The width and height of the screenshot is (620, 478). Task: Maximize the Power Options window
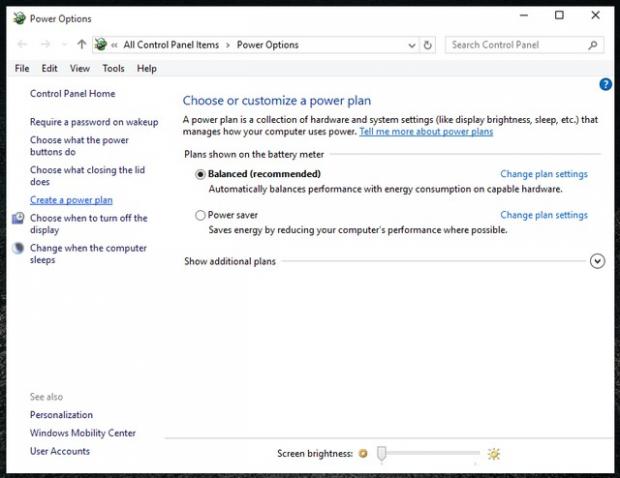tap(559, 15)
